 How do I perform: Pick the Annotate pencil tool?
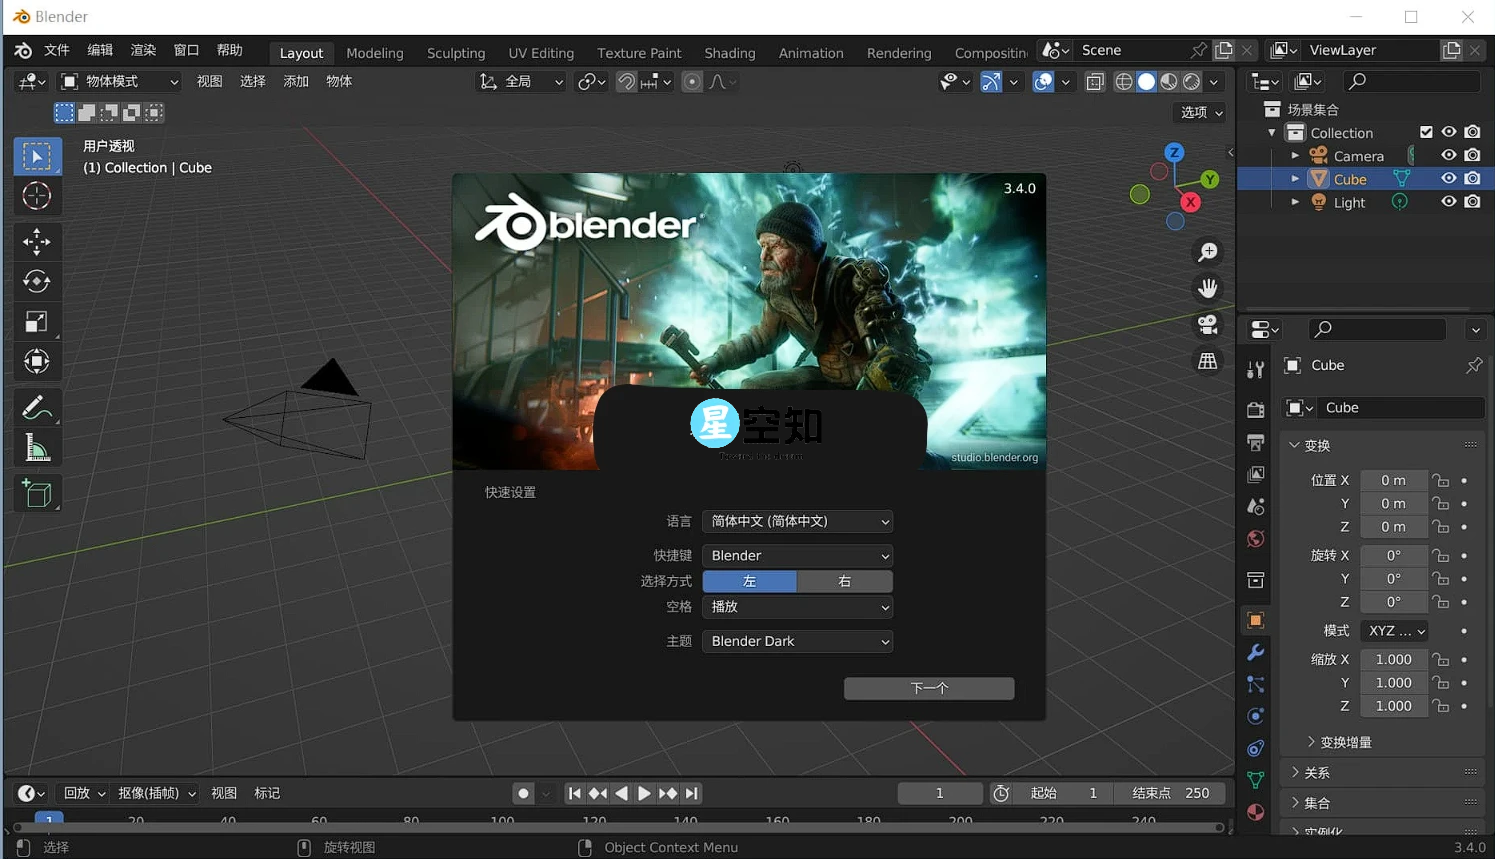tap(37, 408)
